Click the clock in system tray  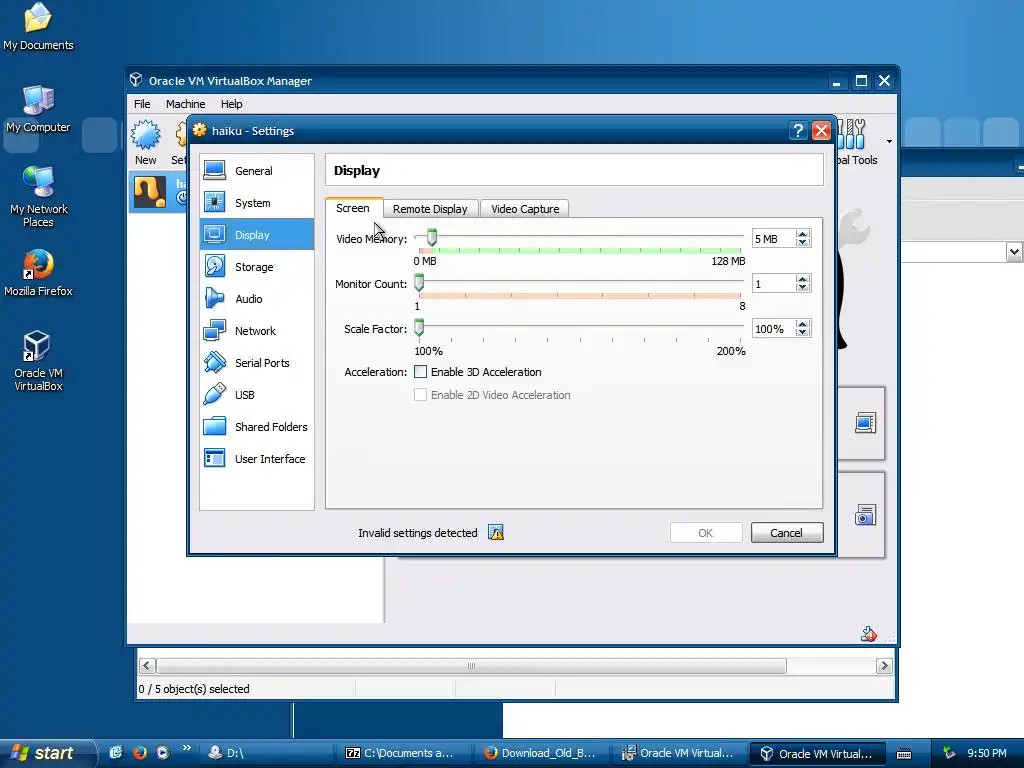click(x=987, y=753)
